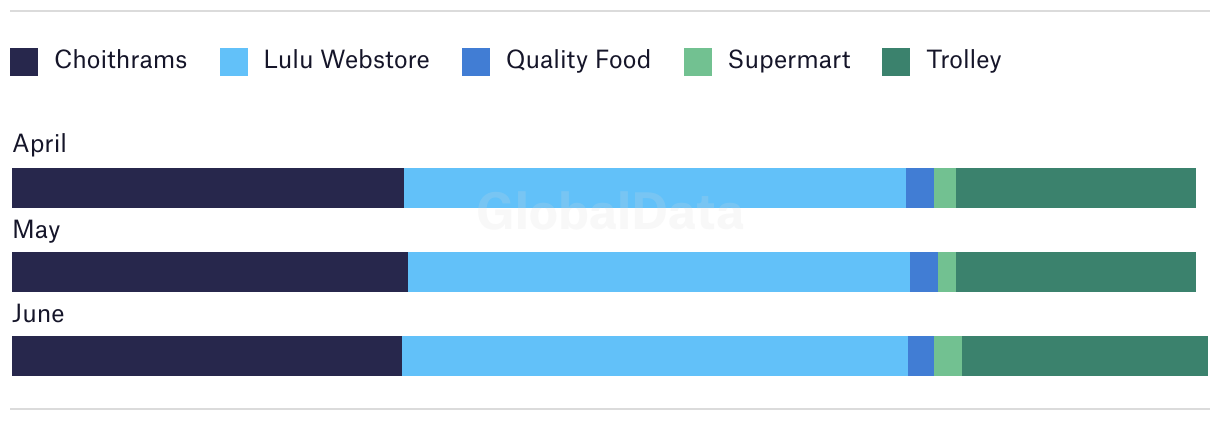Toggle the Quality Food legend label
1220x422 pixels.
tap(578, 60)
